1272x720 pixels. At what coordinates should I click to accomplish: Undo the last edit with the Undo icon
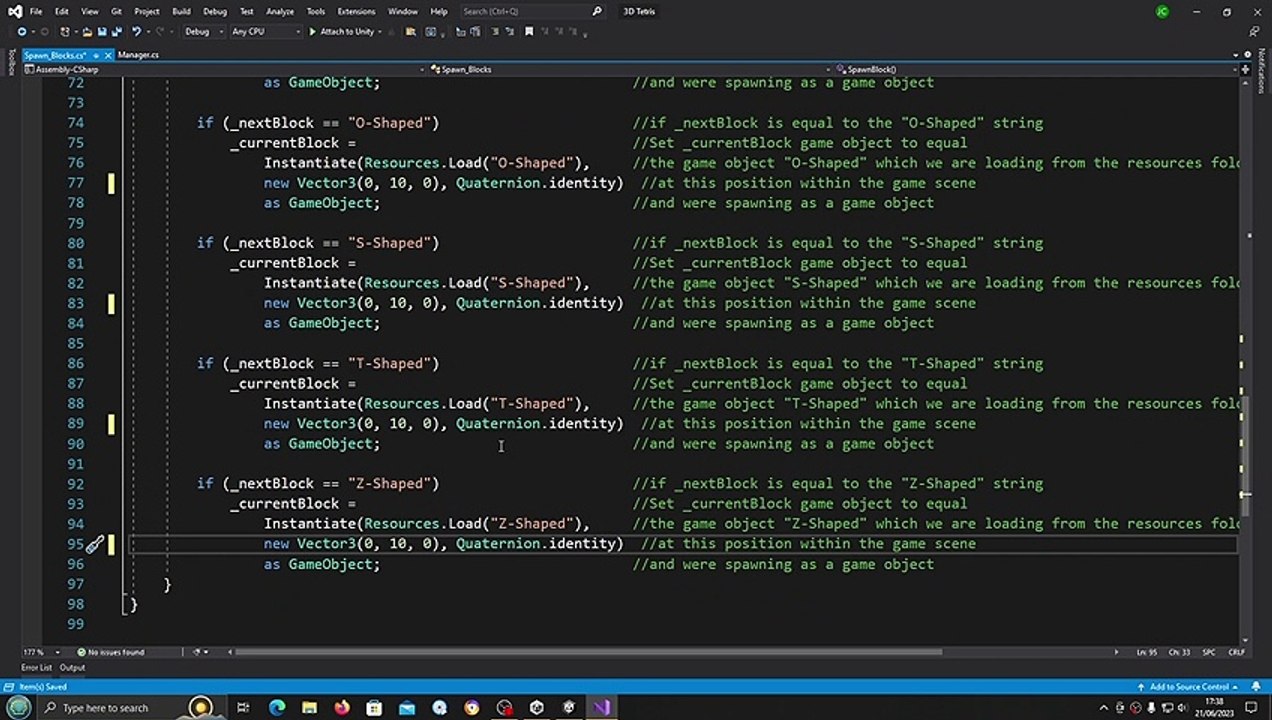point(136,32)
